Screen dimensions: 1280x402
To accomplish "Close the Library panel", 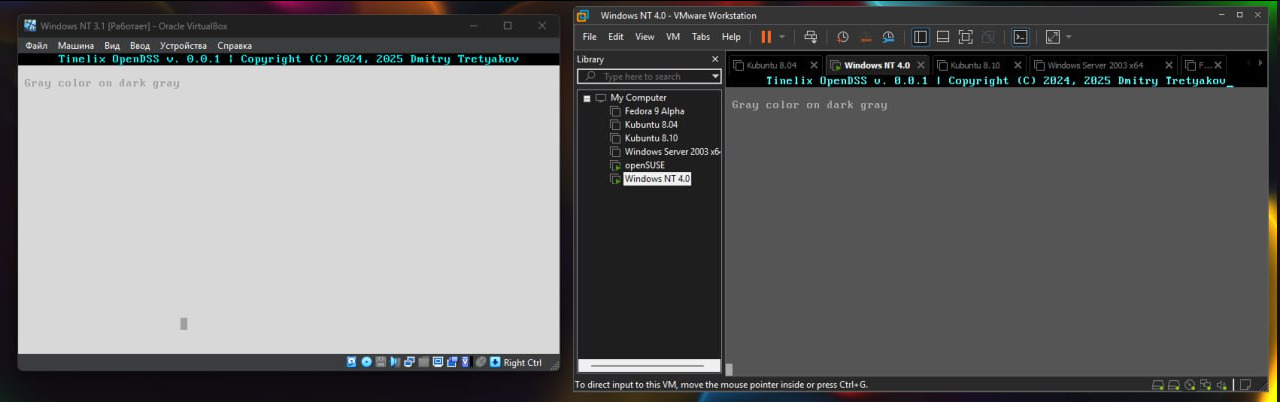I will pos(714,59).
